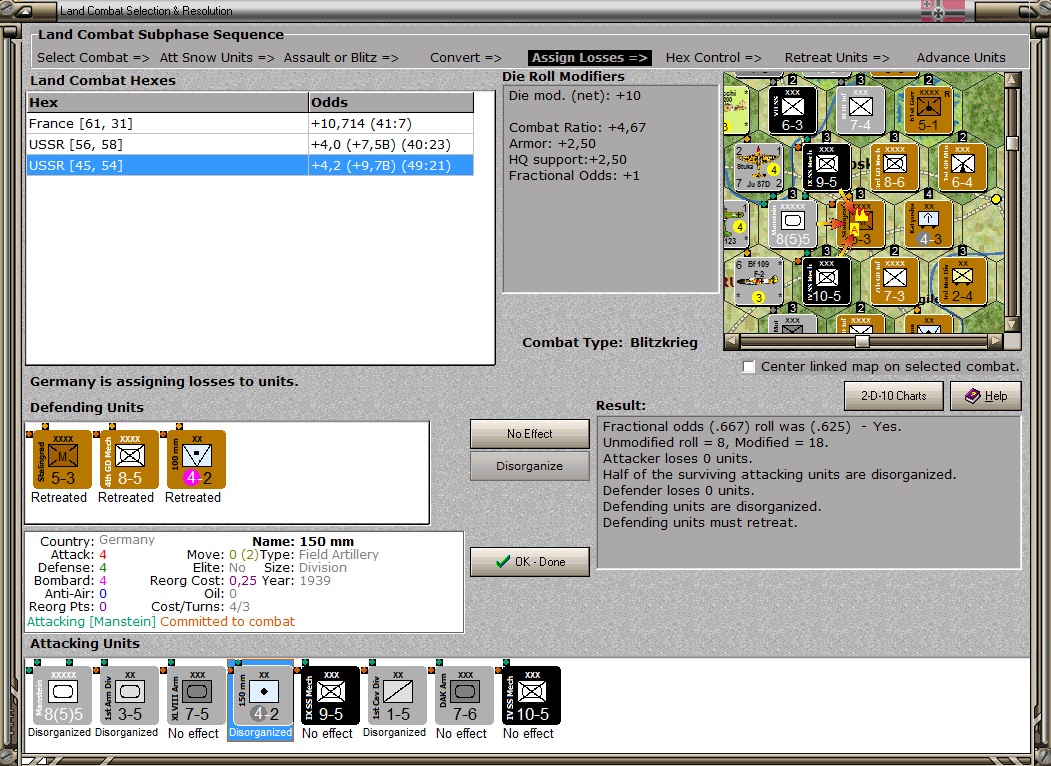Click the map scroll left arrow
The height and width of the screenshot is (766, 1051).
[732, 342]
